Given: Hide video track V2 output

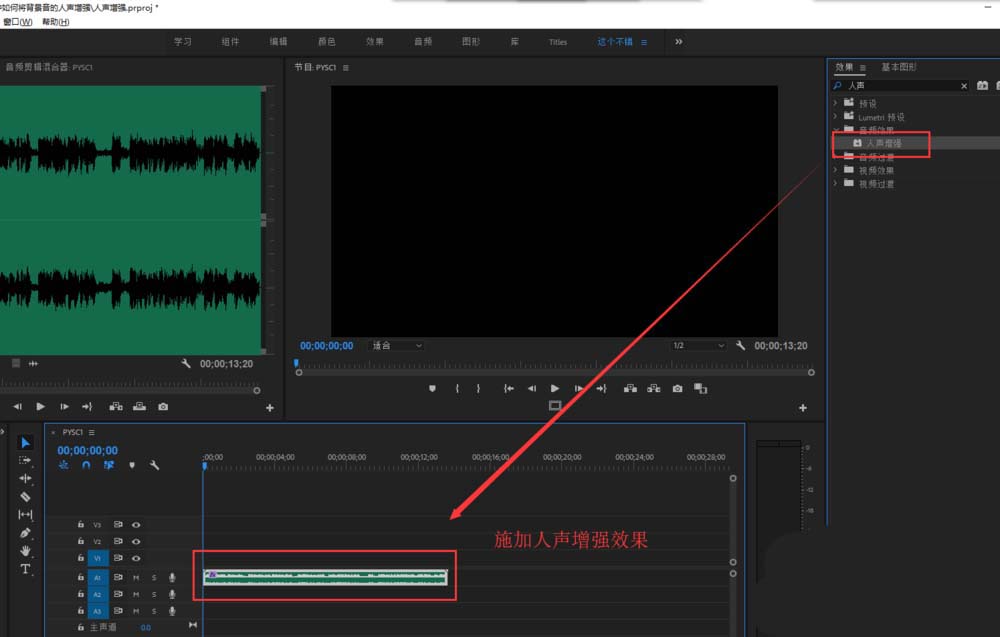Looking at the screenshot, I should 136,541.
